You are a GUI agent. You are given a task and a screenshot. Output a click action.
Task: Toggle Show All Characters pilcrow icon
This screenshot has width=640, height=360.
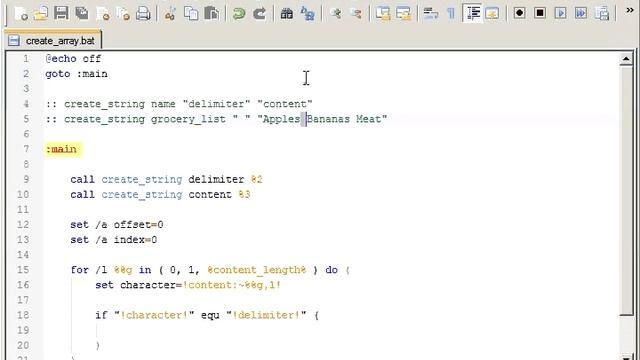(451, 13)
